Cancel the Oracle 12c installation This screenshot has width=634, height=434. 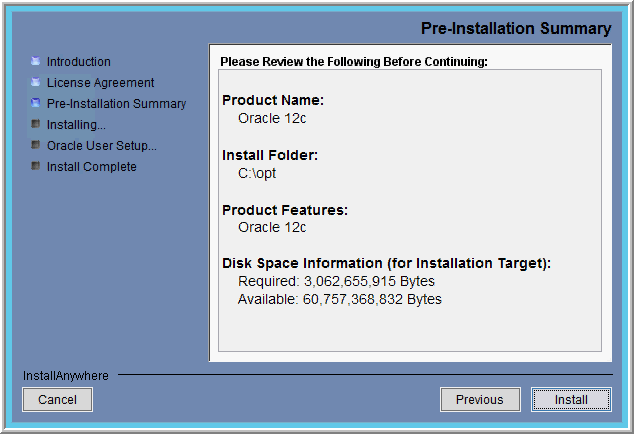pyautogui.click(x=57, y=400)
